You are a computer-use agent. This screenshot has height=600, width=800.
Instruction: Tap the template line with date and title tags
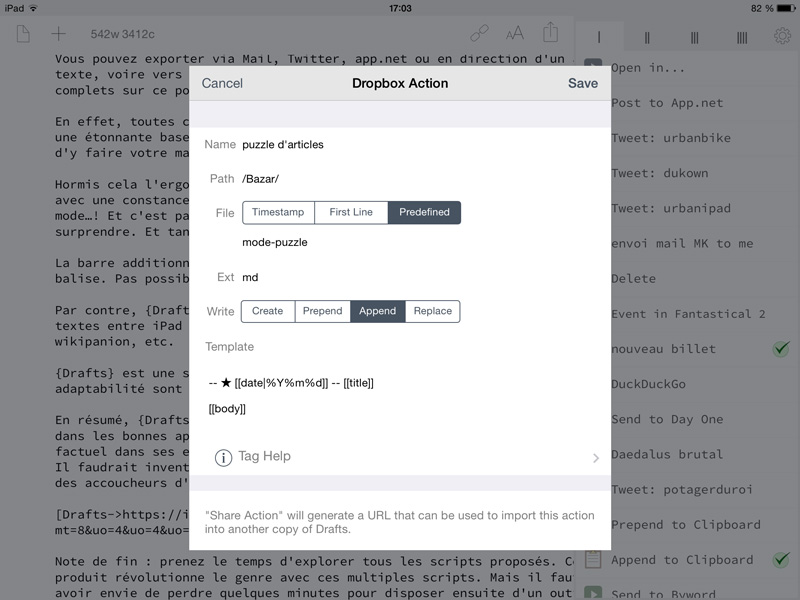point(291,383)
